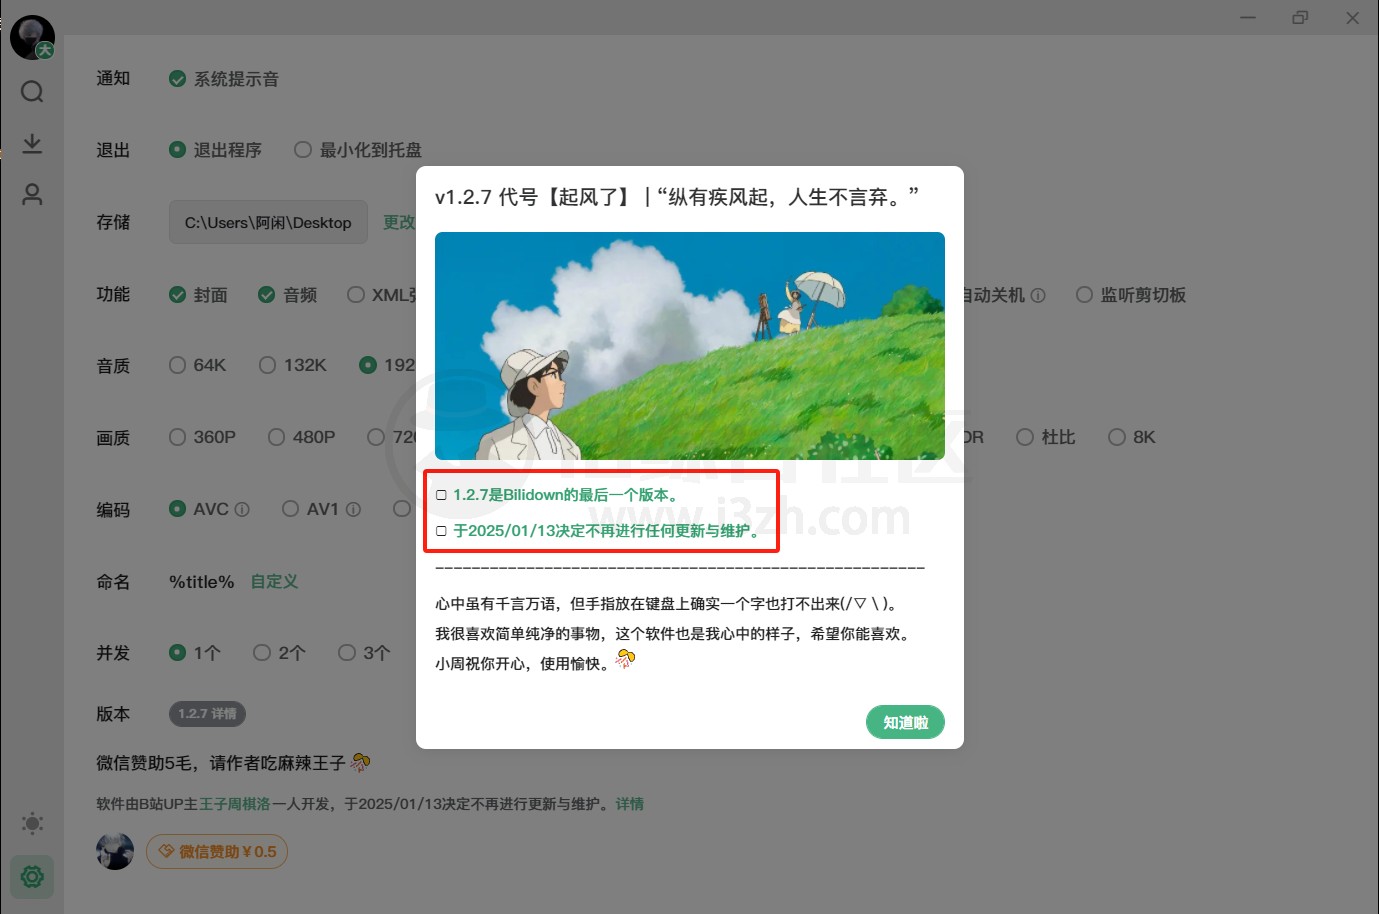1379x914 pixels.
Task: Dismiss dialog with 知道啦 button
Action: point(904,722)
